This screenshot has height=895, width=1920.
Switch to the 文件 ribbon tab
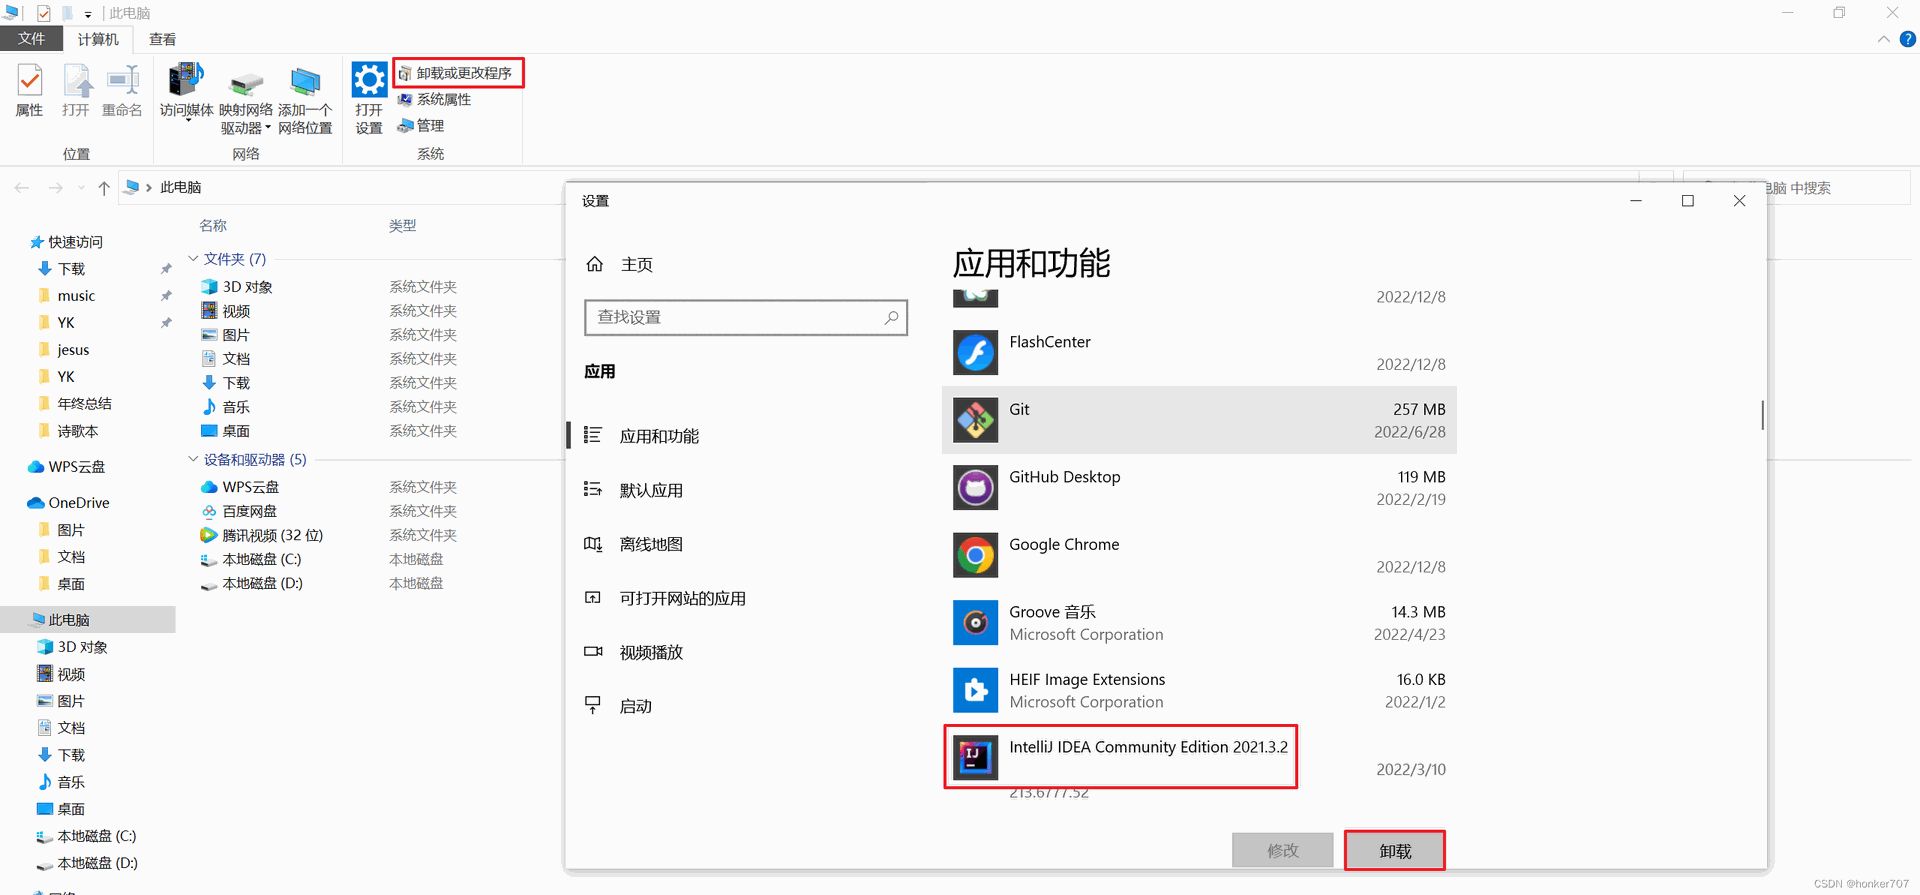[x=31, y=39]
